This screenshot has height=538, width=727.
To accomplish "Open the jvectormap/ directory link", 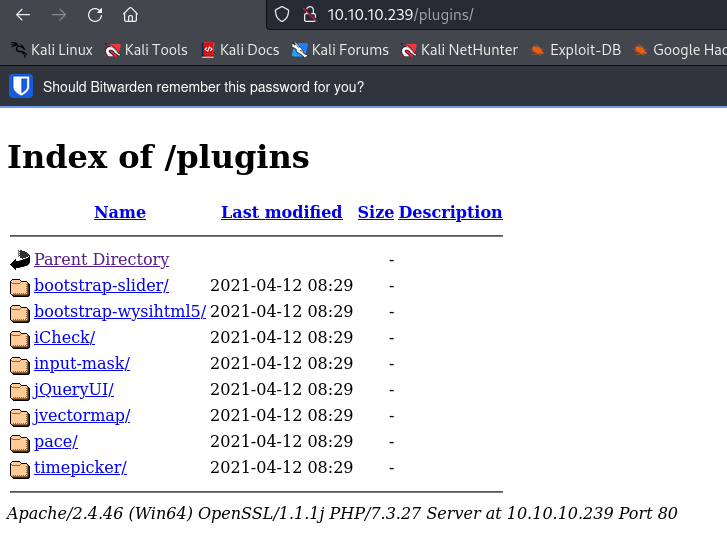I will click(82, 415).
